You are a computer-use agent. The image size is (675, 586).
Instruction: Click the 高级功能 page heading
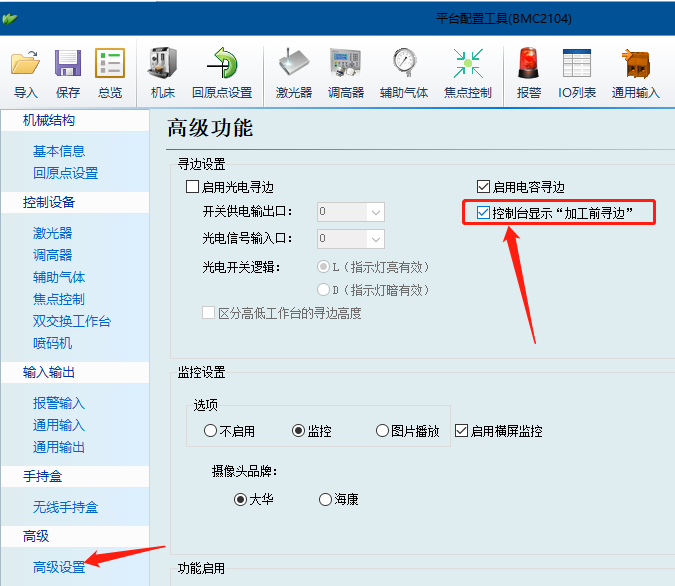point(210,128)
